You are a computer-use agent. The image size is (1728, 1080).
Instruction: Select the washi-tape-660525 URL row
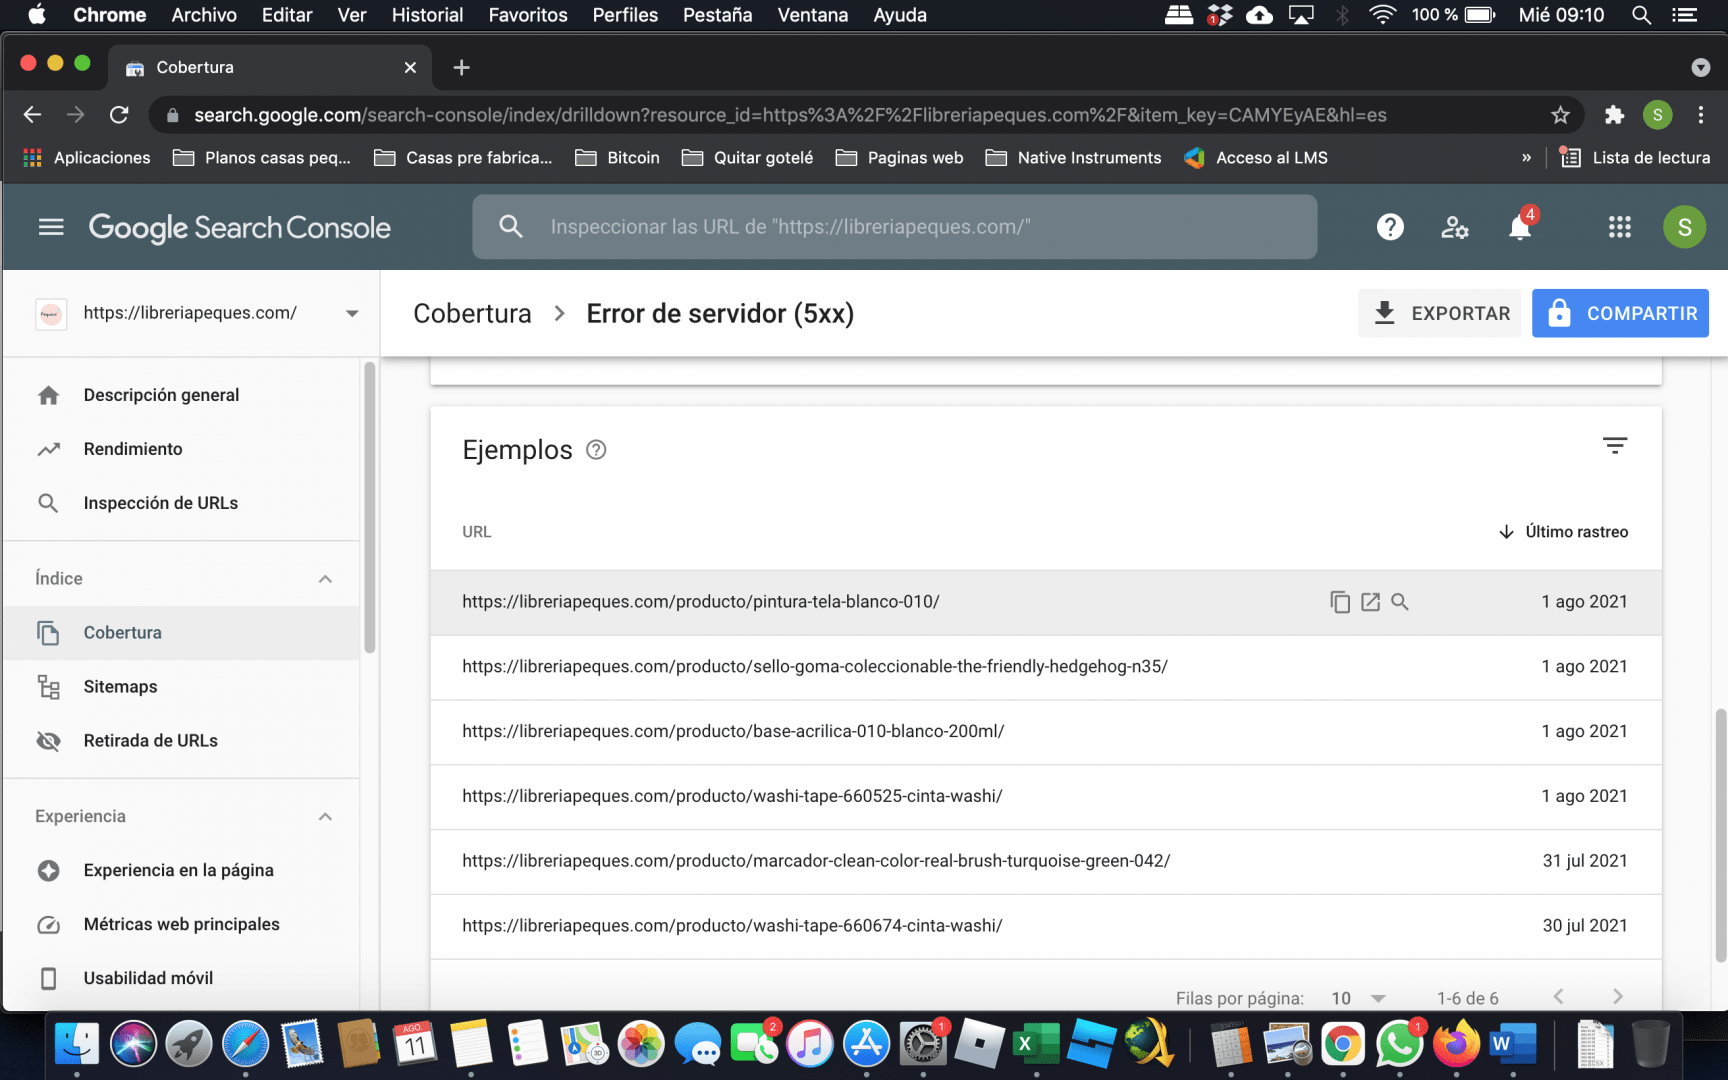1046,797
